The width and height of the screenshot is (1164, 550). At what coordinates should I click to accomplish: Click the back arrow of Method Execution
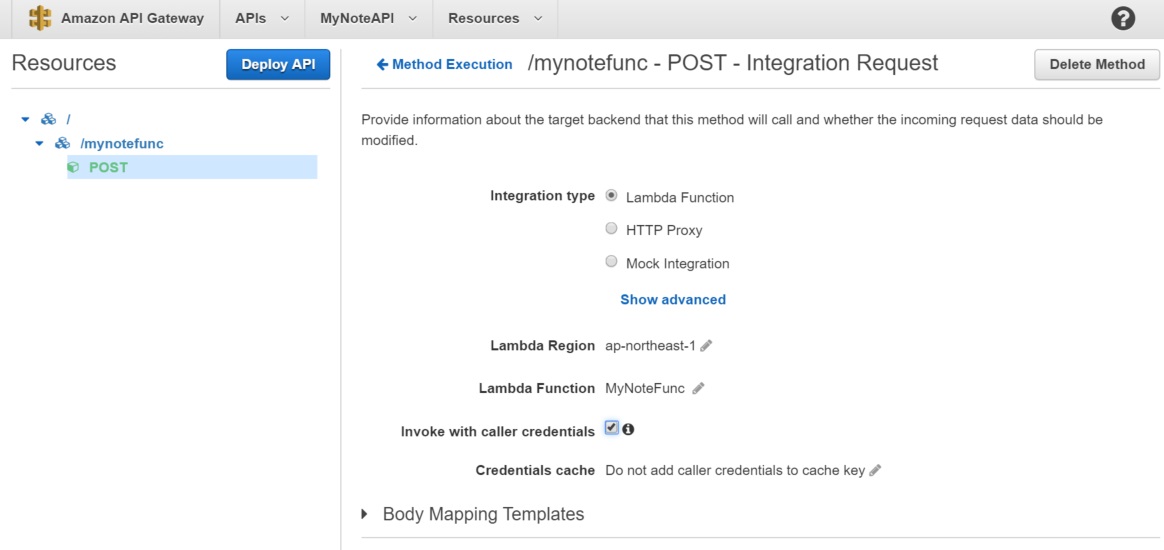click(382, 65)
